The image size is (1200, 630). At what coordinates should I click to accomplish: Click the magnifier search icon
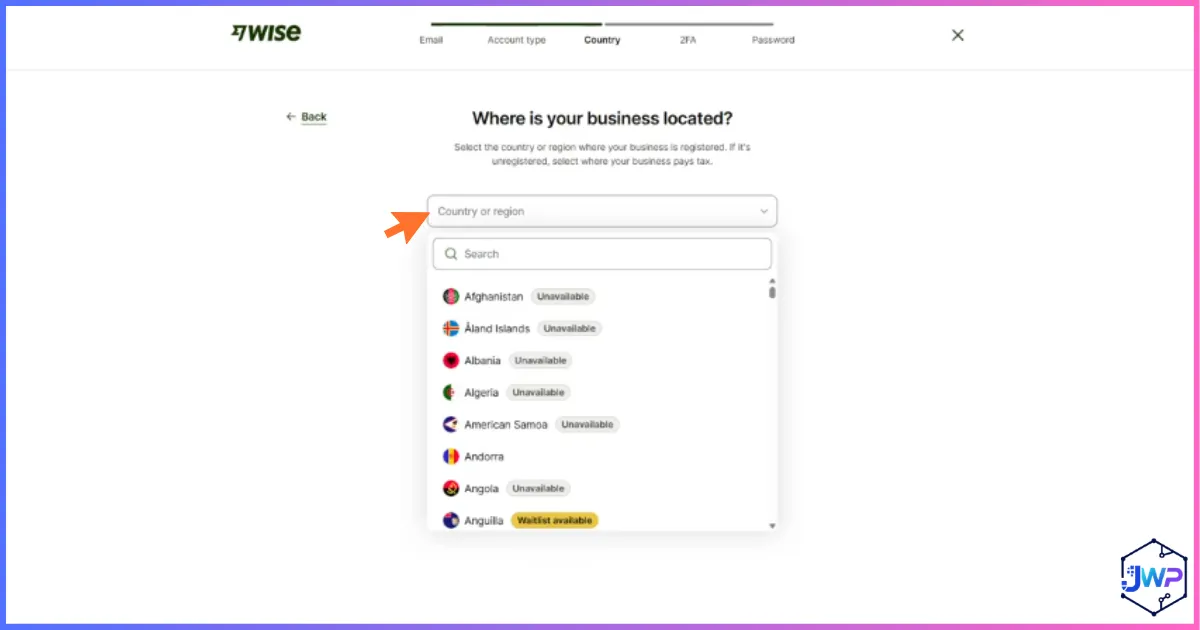451,254
